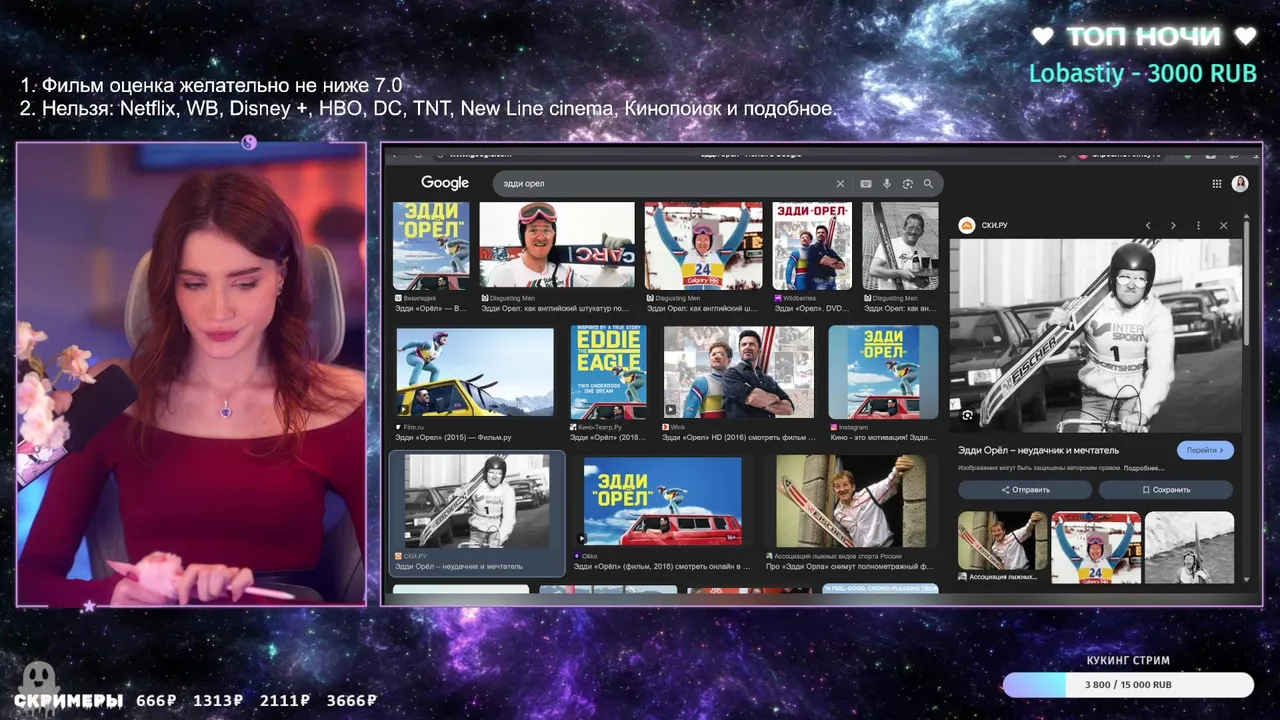Open the Okko red van thumbnail
Screen dimensions: 1280x720
[x=662, y=501]
